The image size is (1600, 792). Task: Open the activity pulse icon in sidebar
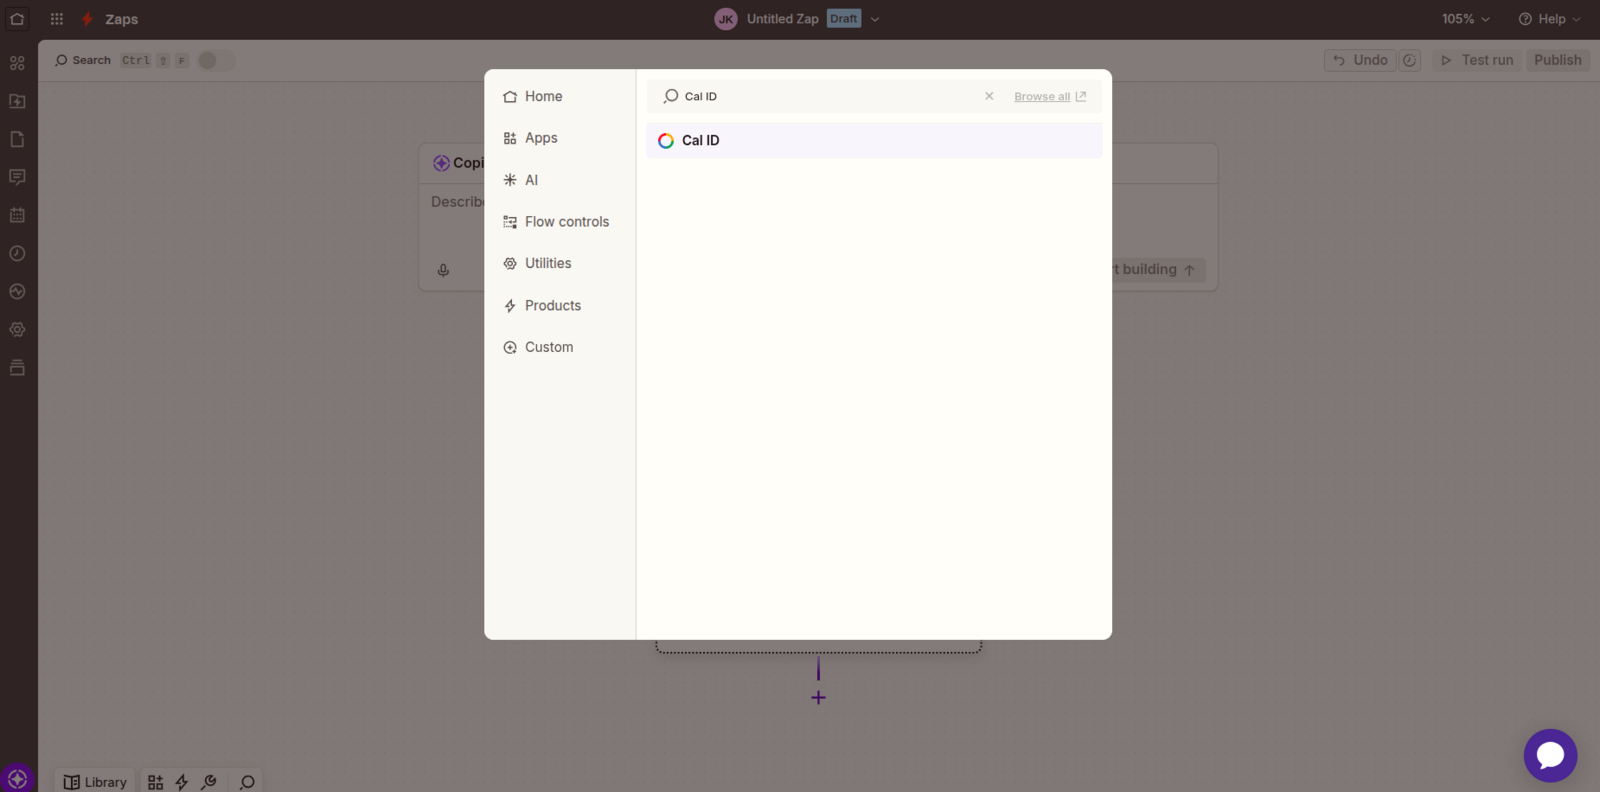(x=17, y=291)
